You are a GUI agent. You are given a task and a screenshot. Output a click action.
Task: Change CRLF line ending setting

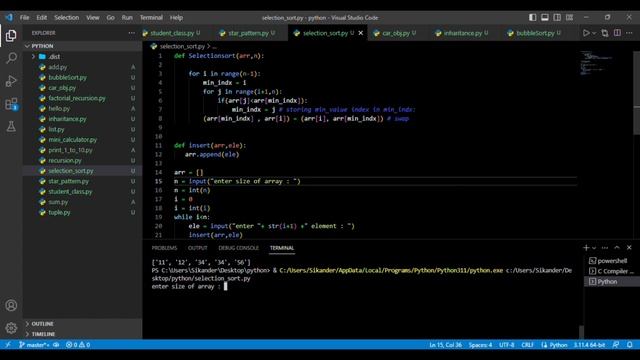click(527, 345)
